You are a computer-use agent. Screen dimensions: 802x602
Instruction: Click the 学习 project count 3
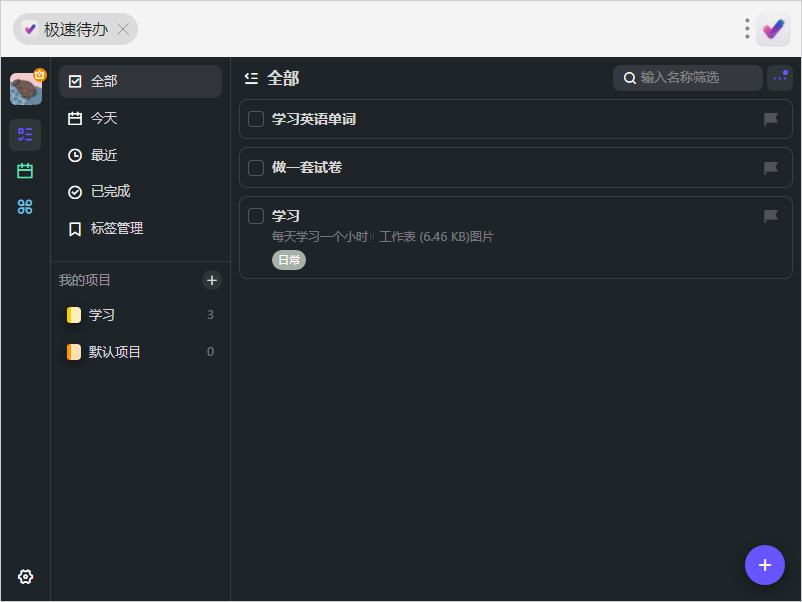point(210,315)
